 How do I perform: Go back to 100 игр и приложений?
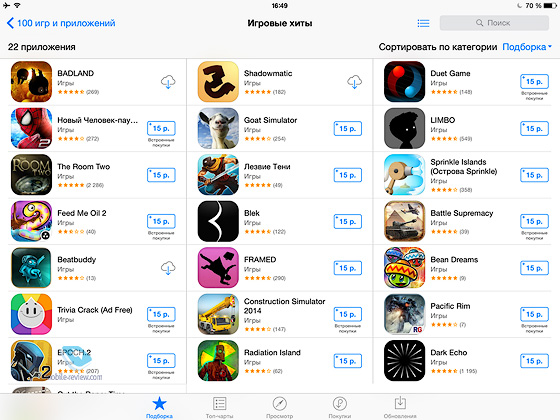click(x=61, y=23)
